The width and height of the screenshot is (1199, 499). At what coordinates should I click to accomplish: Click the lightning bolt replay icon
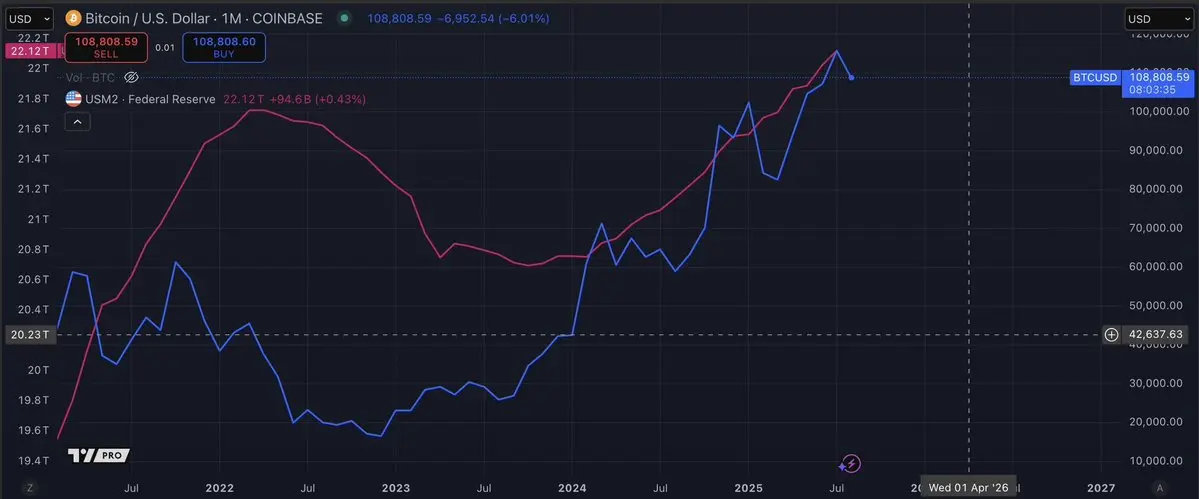click(x=850, y=463)
